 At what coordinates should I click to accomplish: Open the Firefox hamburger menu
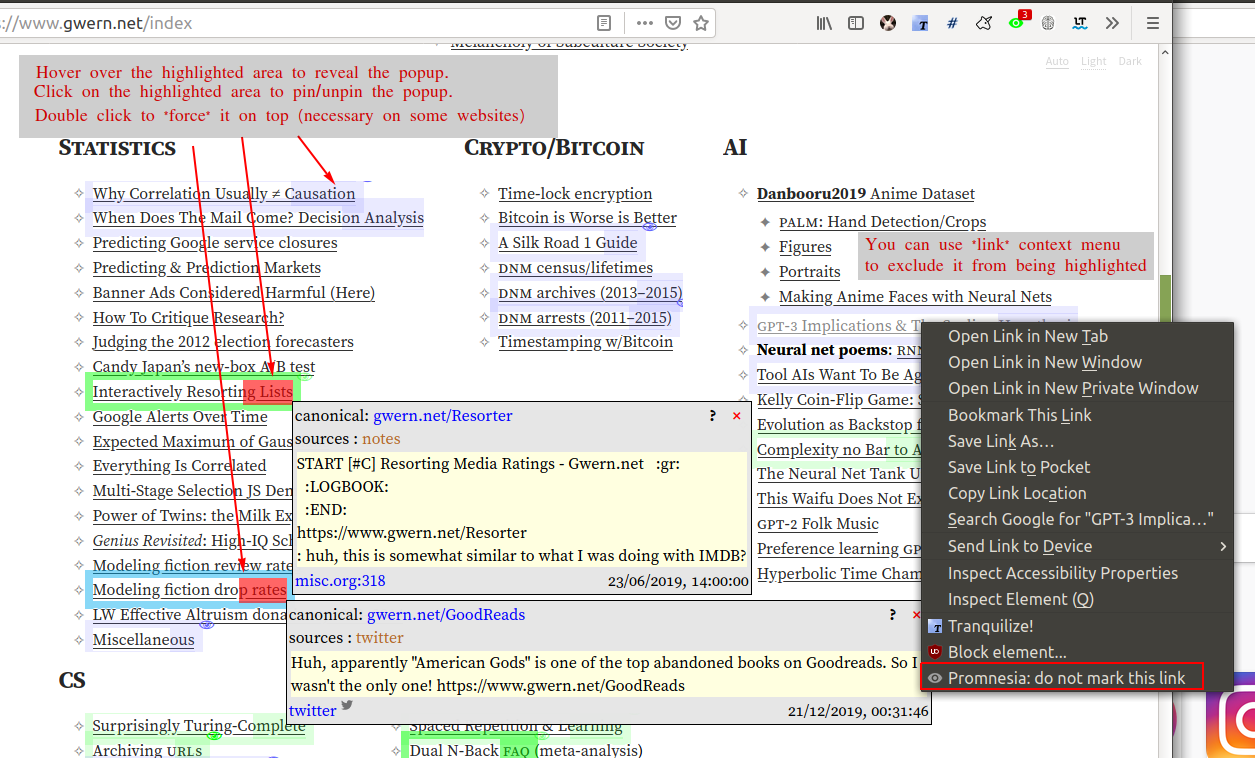coord(1152,23)
